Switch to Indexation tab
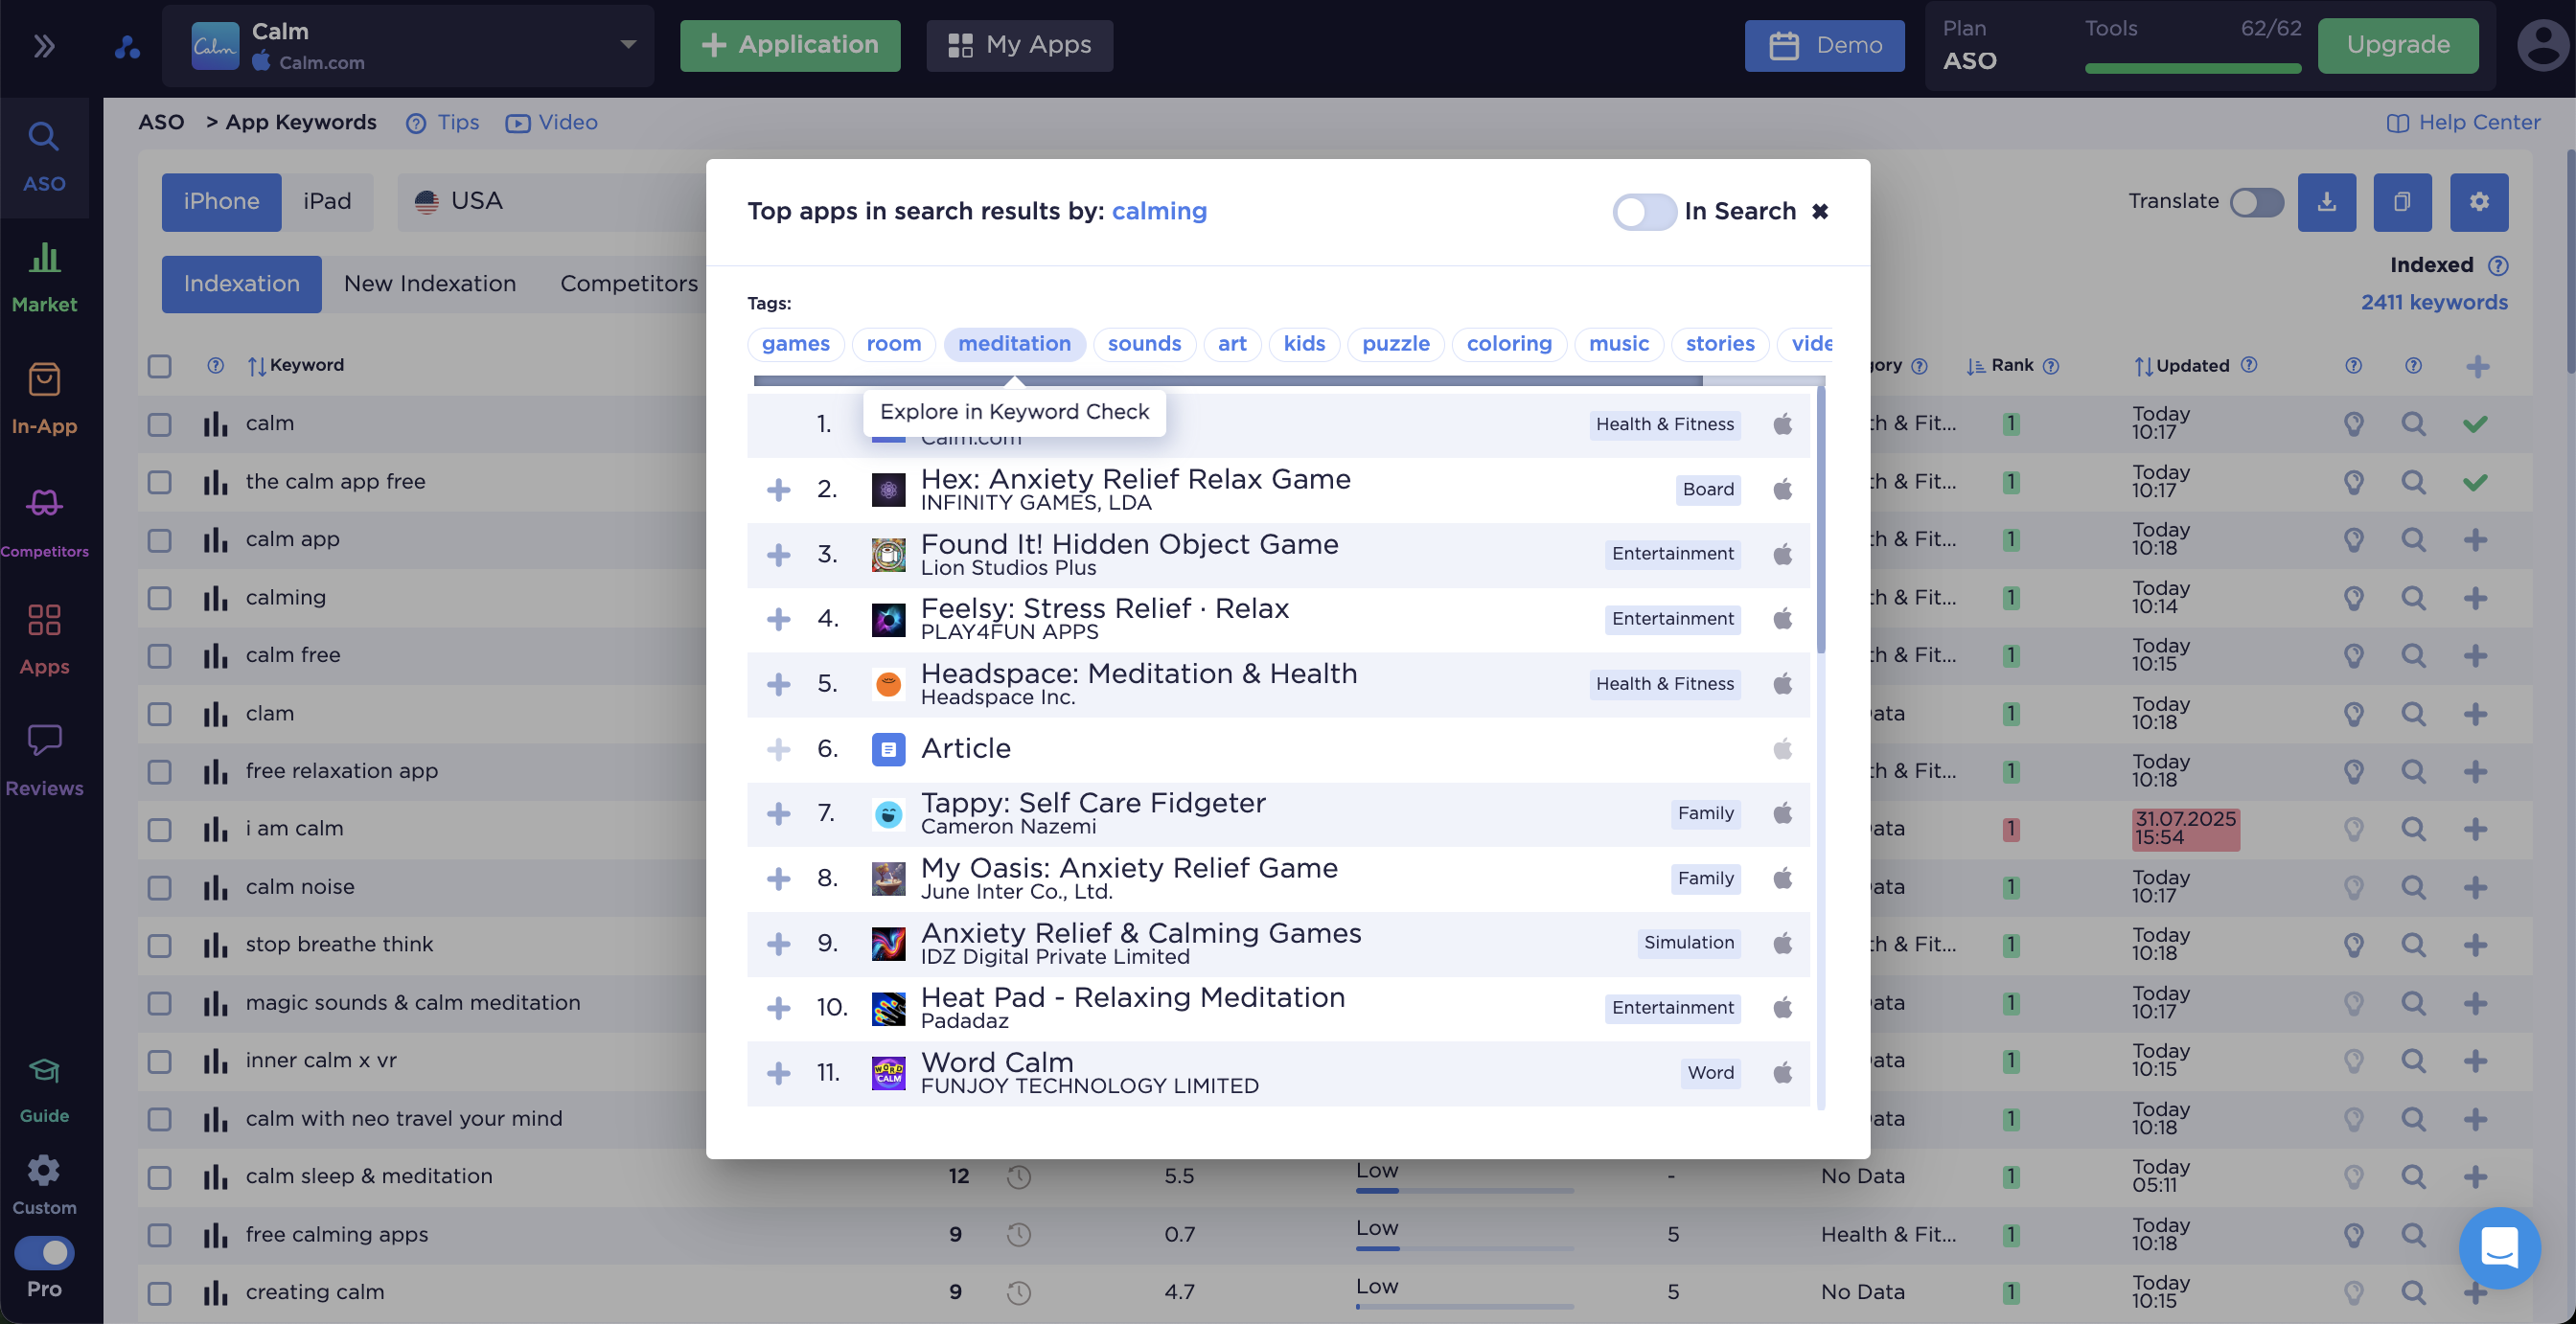The image size is (2576, 1324). click(241, 284)
